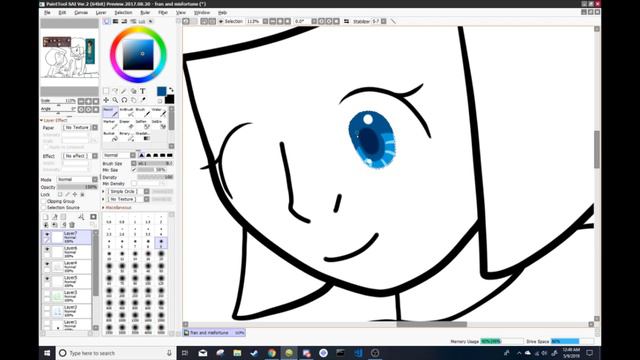Click the black background color swatch
The height and width of the screenshot is (360, 640).
[169, 99]
